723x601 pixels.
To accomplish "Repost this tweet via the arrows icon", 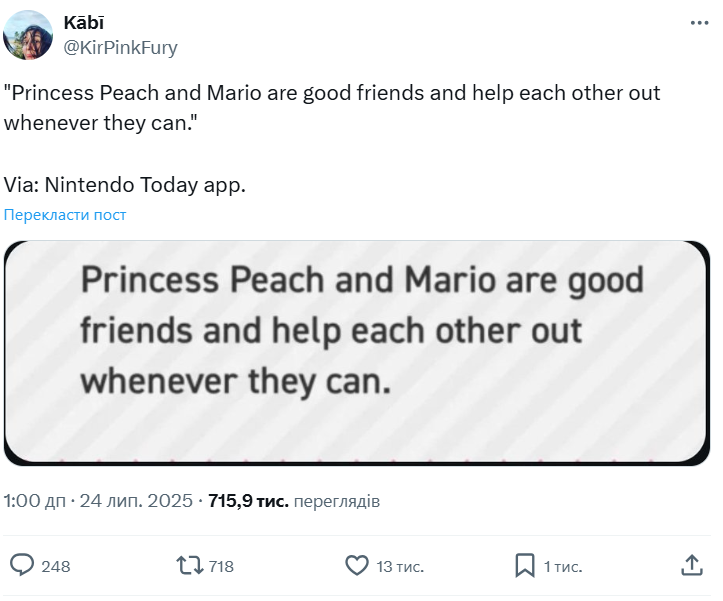I will pyautogui.click(x=189, y=566).
